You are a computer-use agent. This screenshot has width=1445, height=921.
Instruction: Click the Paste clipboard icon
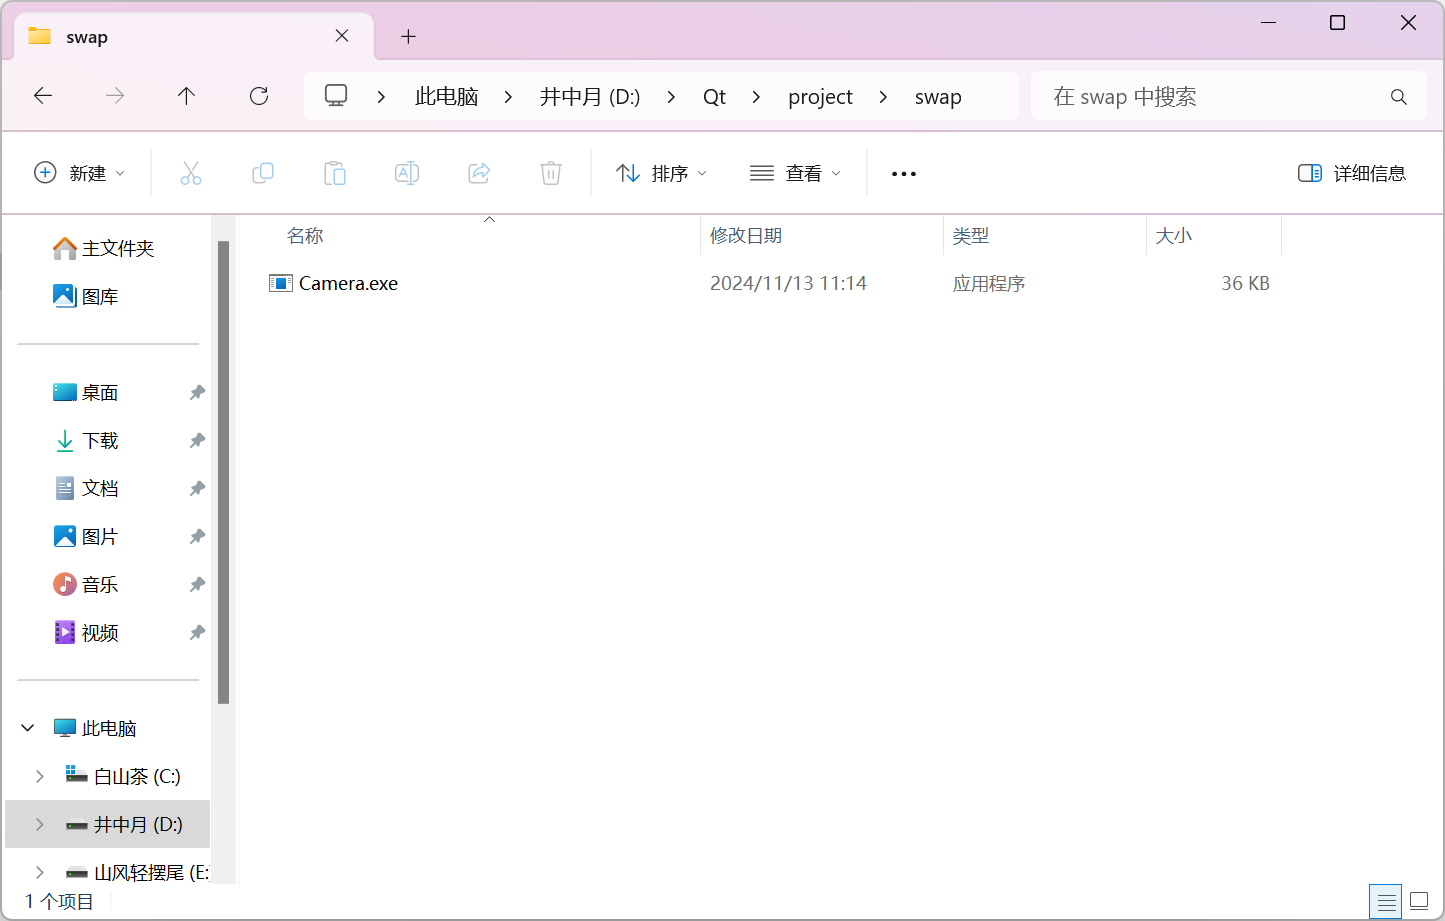tap(335, 173)
